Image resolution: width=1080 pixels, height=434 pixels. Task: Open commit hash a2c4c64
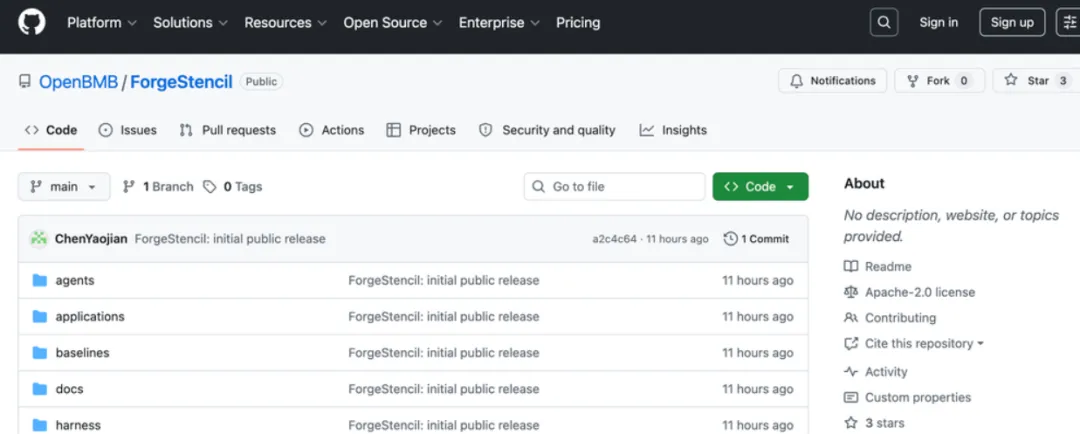(614, 239)
